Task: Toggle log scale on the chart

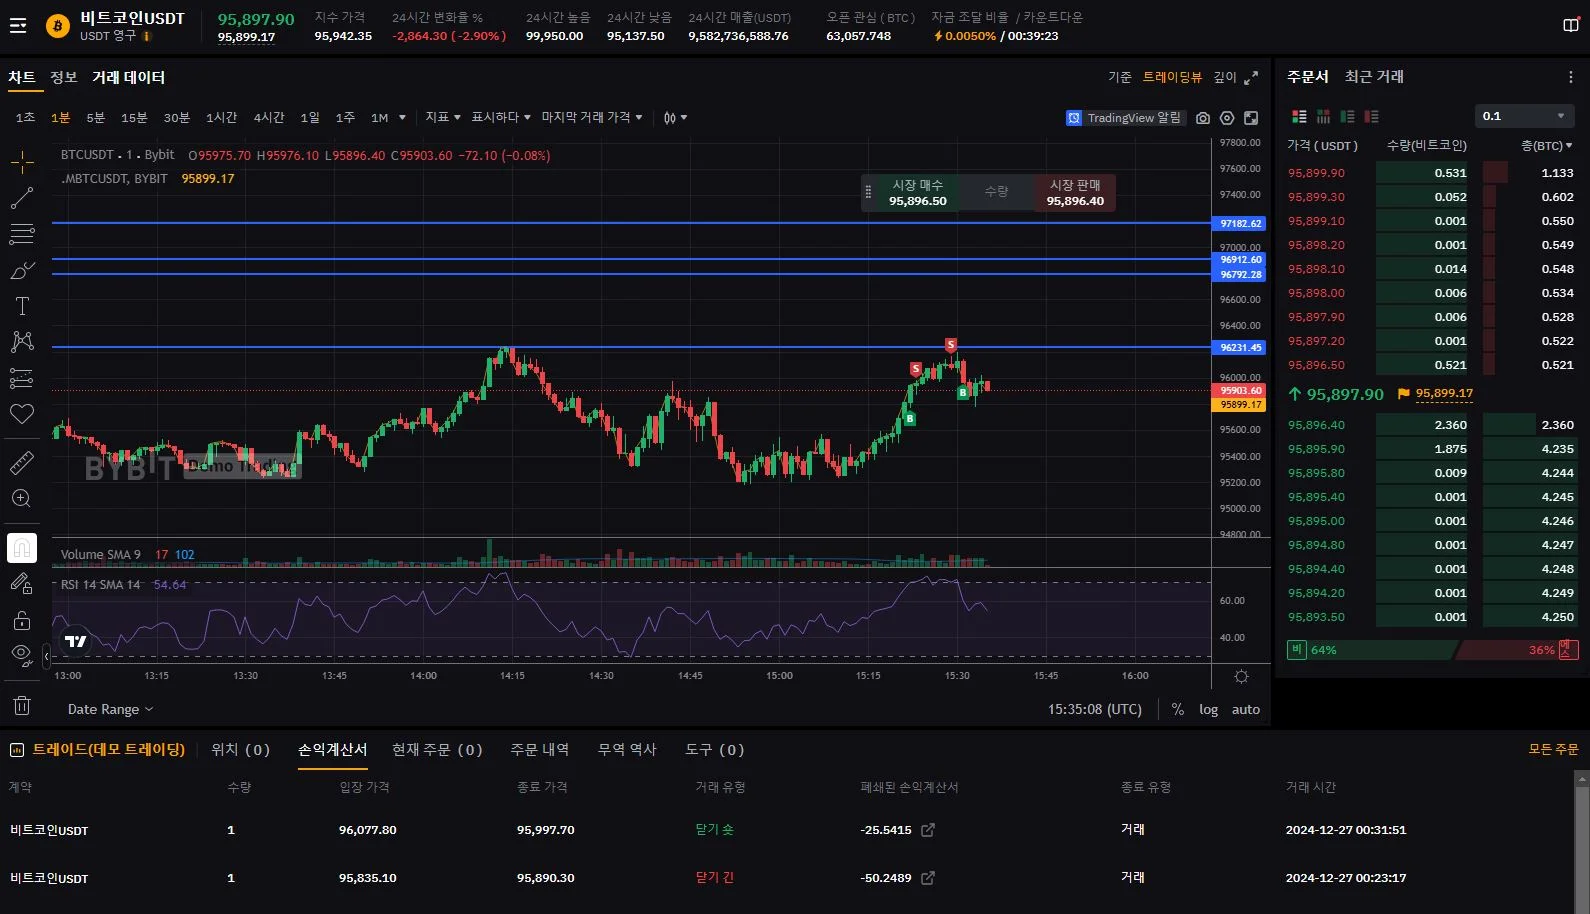Action: (1208, 709)
